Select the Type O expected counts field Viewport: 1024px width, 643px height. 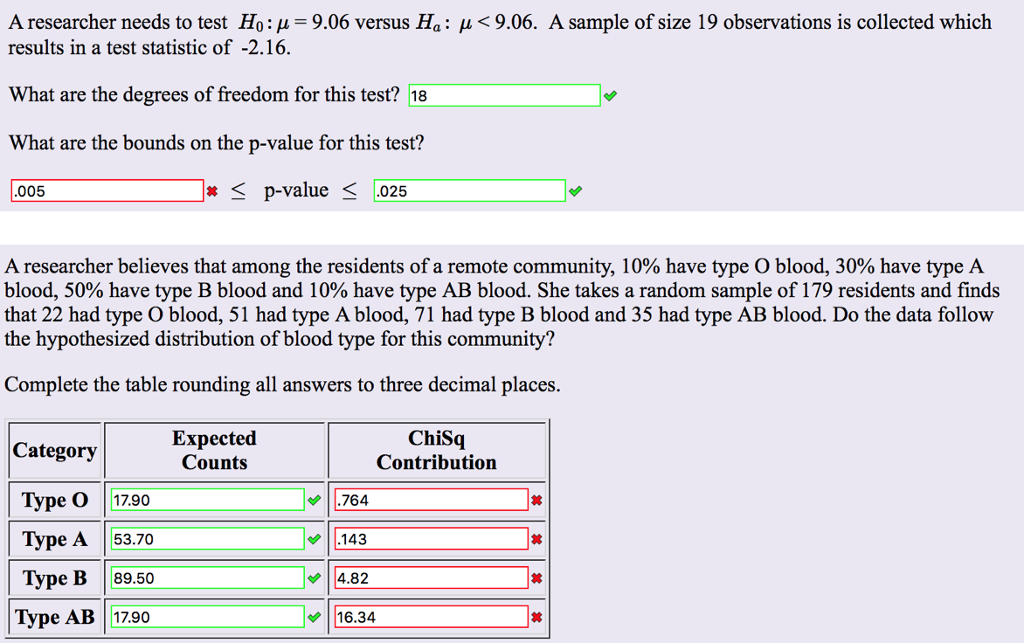tap(210, 499)
